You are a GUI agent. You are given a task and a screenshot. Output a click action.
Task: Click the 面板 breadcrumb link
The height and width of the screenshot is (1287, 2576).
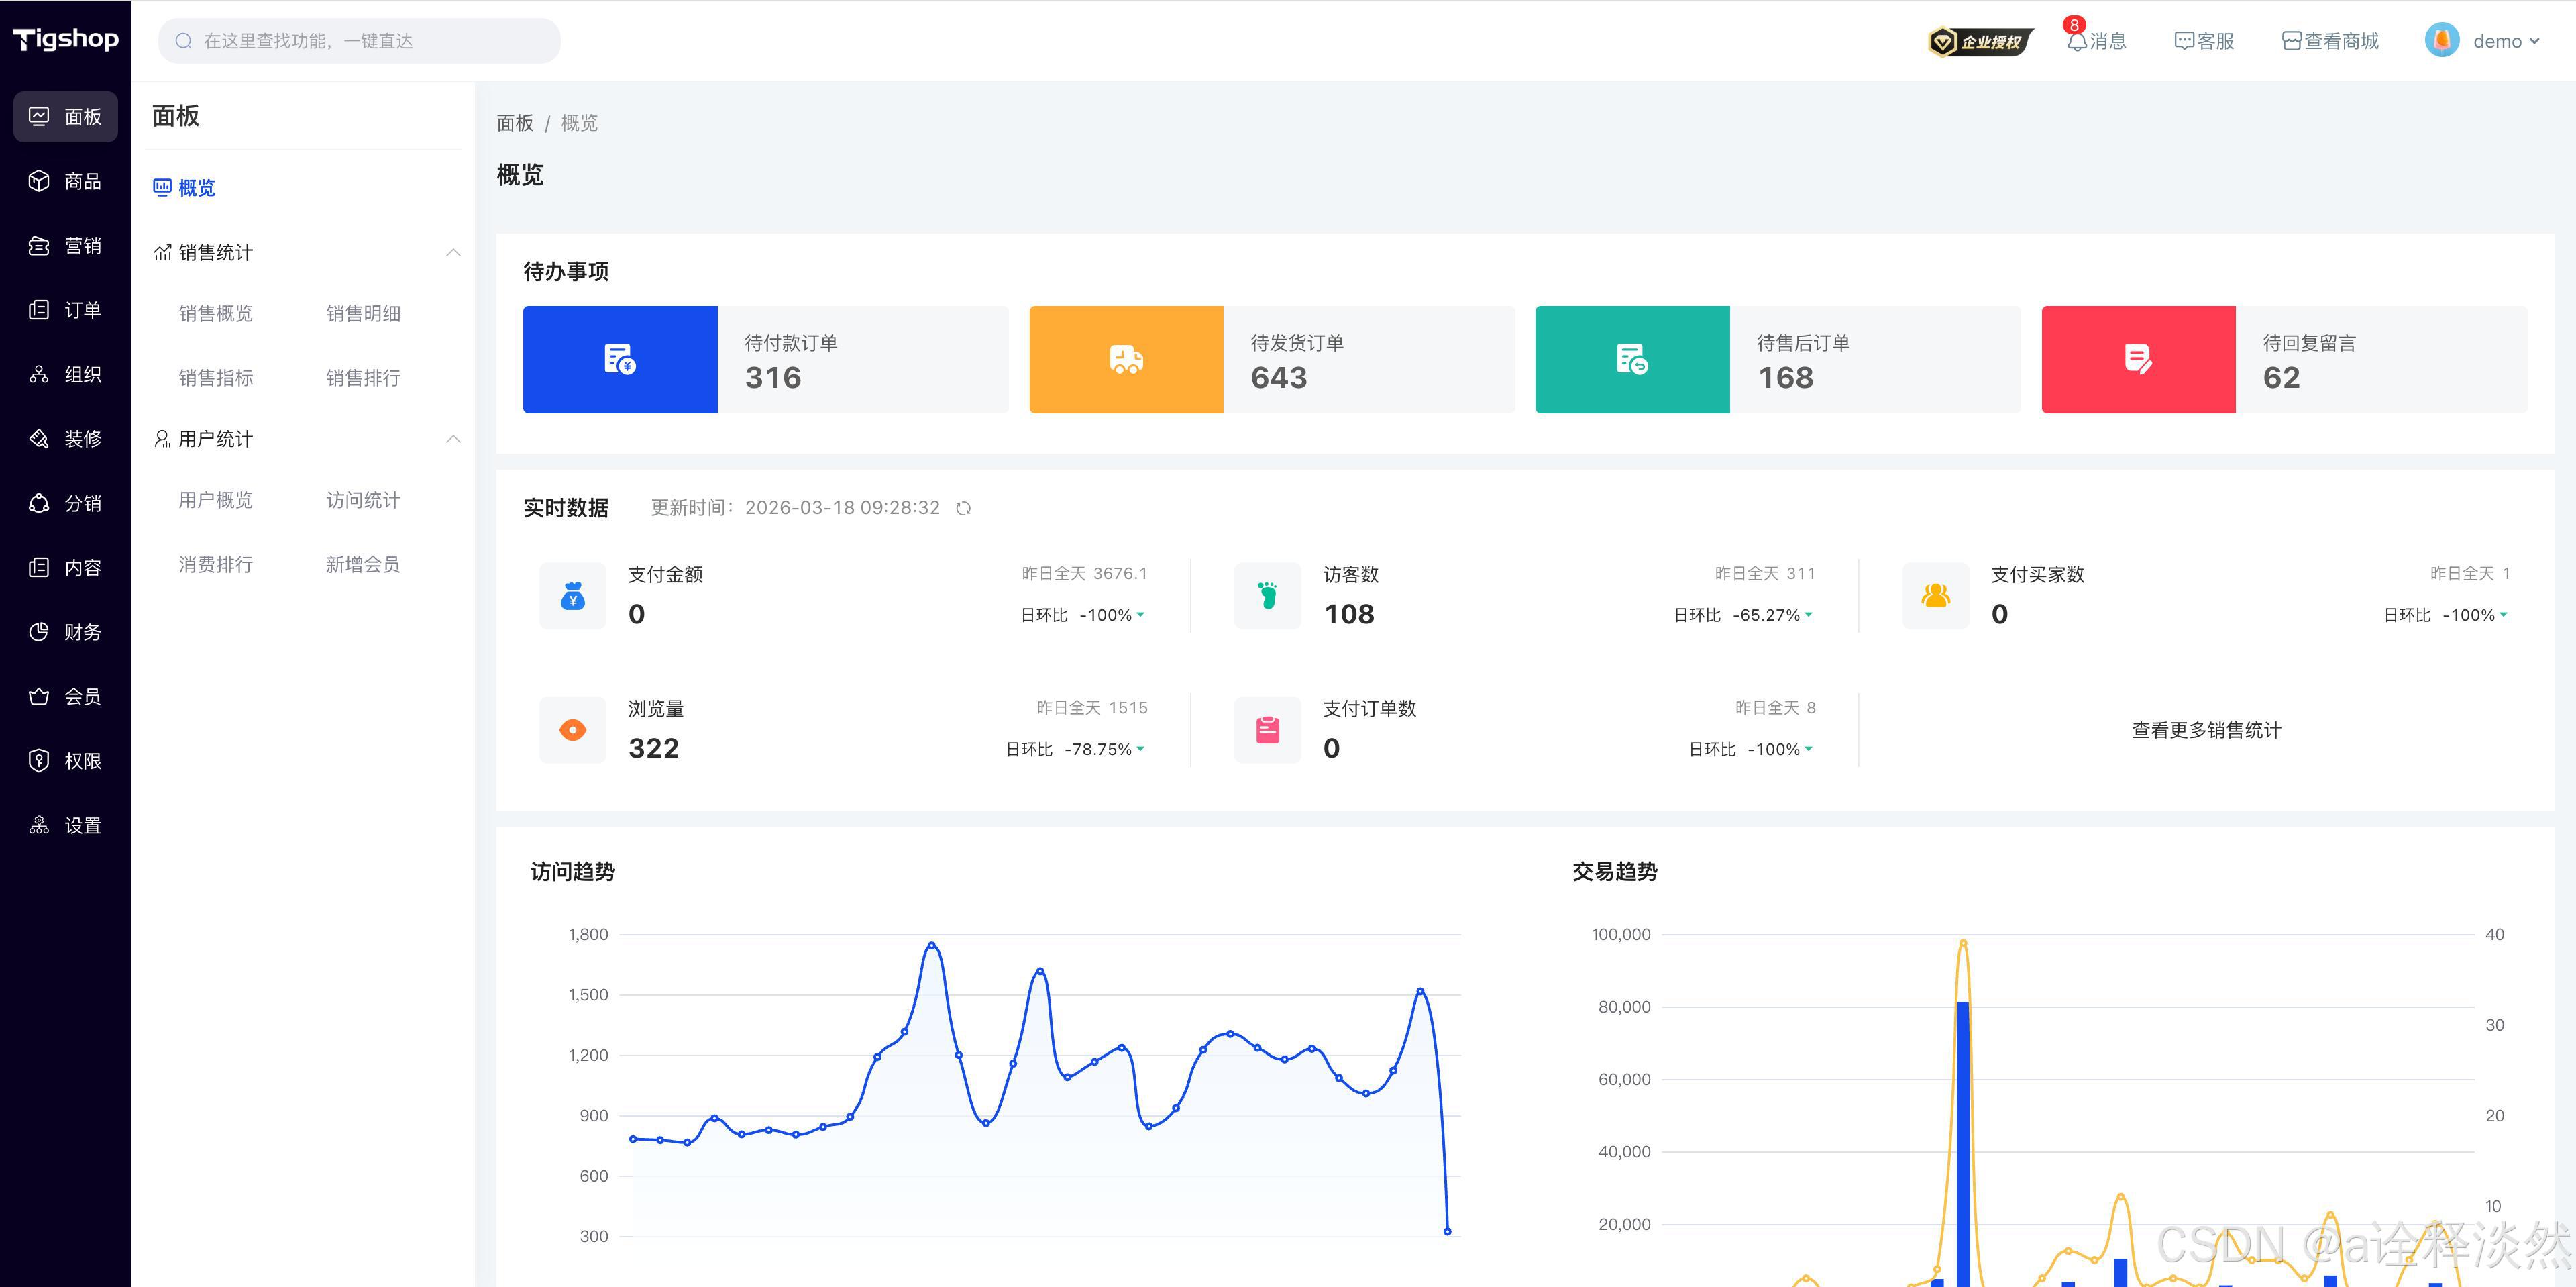point(515,123)
